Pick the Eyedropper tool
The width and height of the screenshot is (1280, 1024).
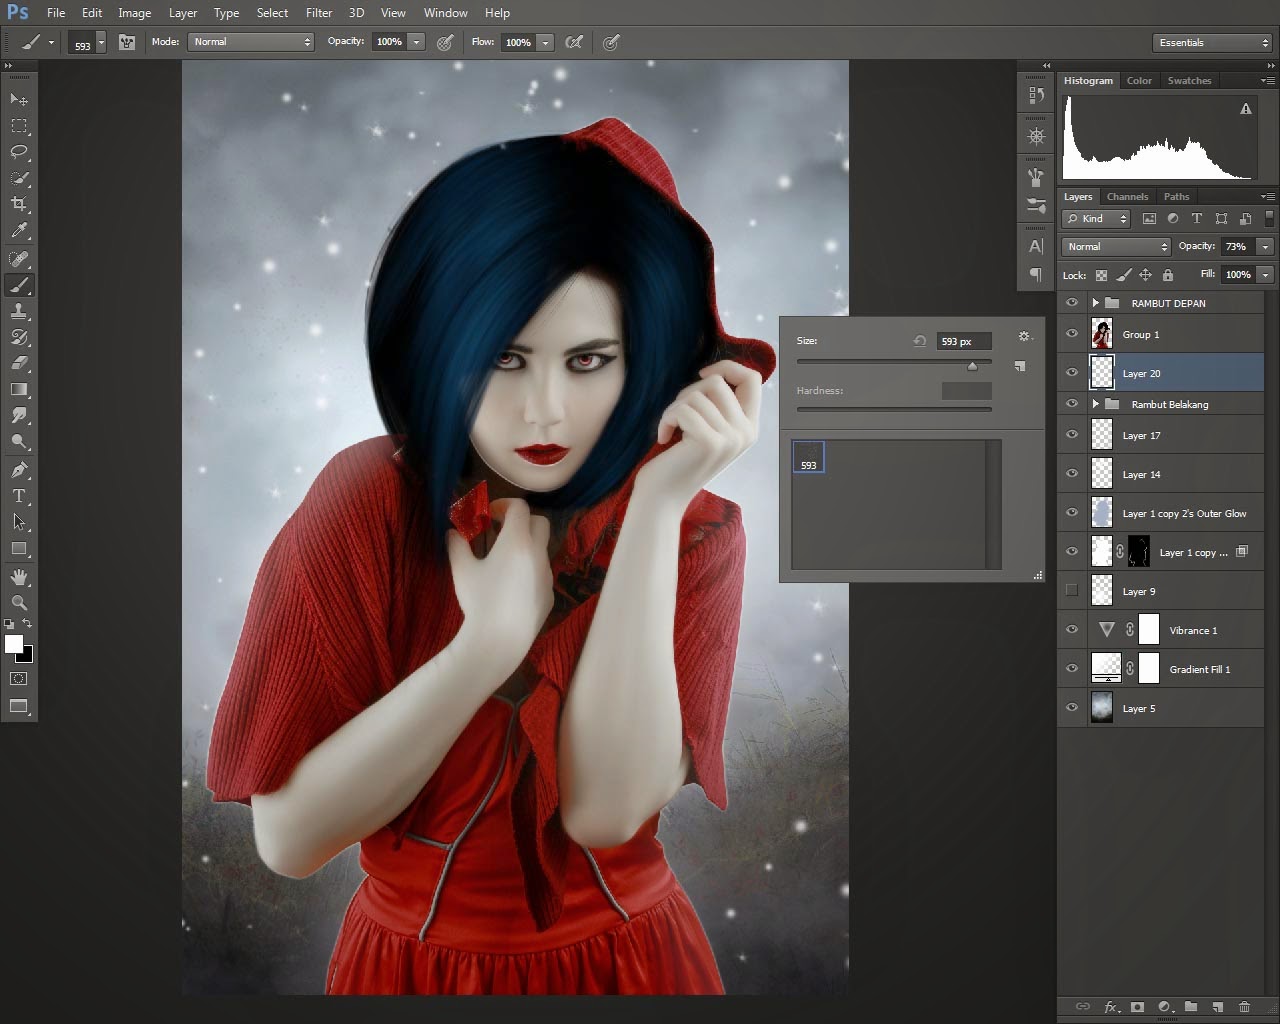pos(19,230)
